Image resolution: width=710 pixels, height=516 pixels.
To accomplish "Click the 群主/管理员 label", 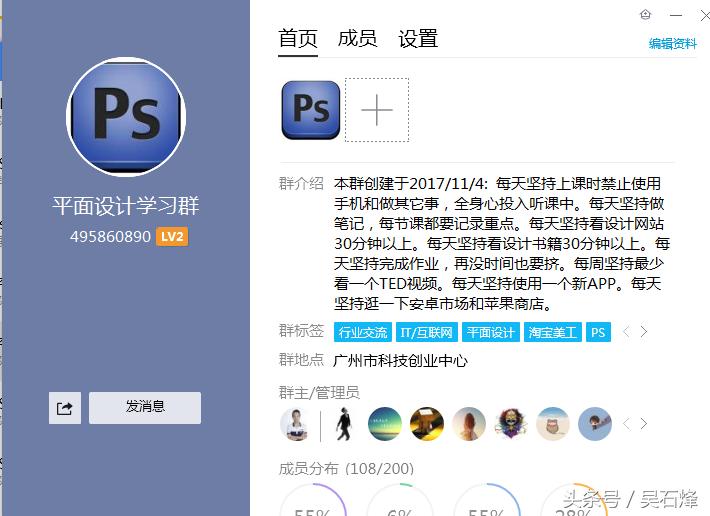I will tap(319, 392).
